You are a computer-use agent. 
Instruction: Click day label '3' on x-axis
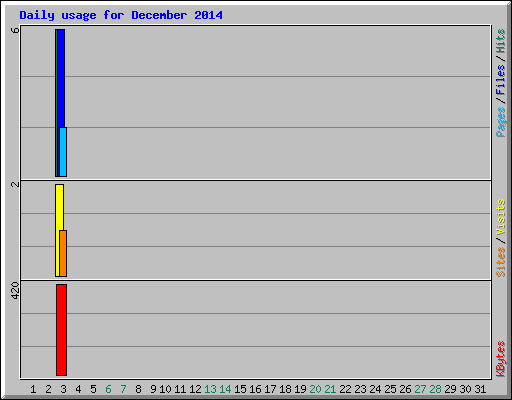[x=63, y=389]
